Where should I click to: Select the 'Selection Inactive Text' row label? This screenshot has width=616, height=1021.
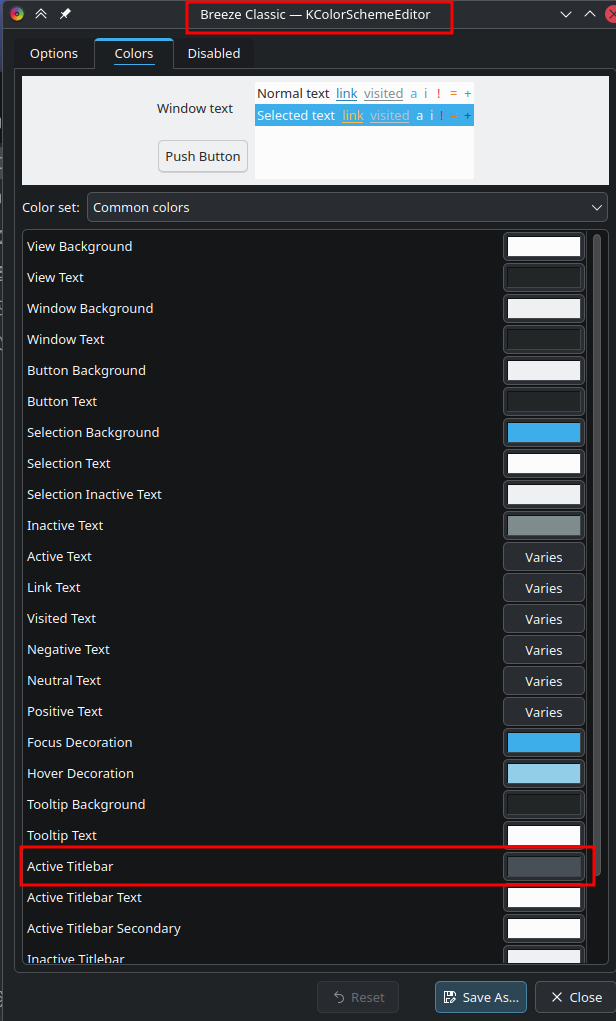pos(94,495)
